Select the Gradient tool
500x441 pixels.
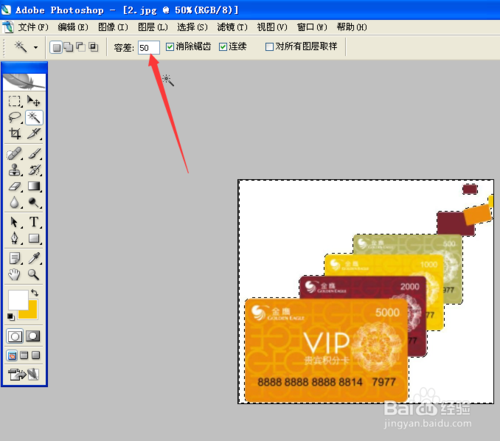34,186
